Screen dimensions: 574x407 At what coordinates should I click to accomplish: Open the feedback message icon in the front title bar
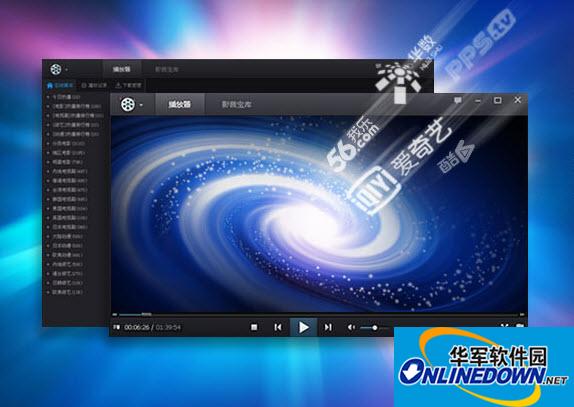tap(458, 100)
